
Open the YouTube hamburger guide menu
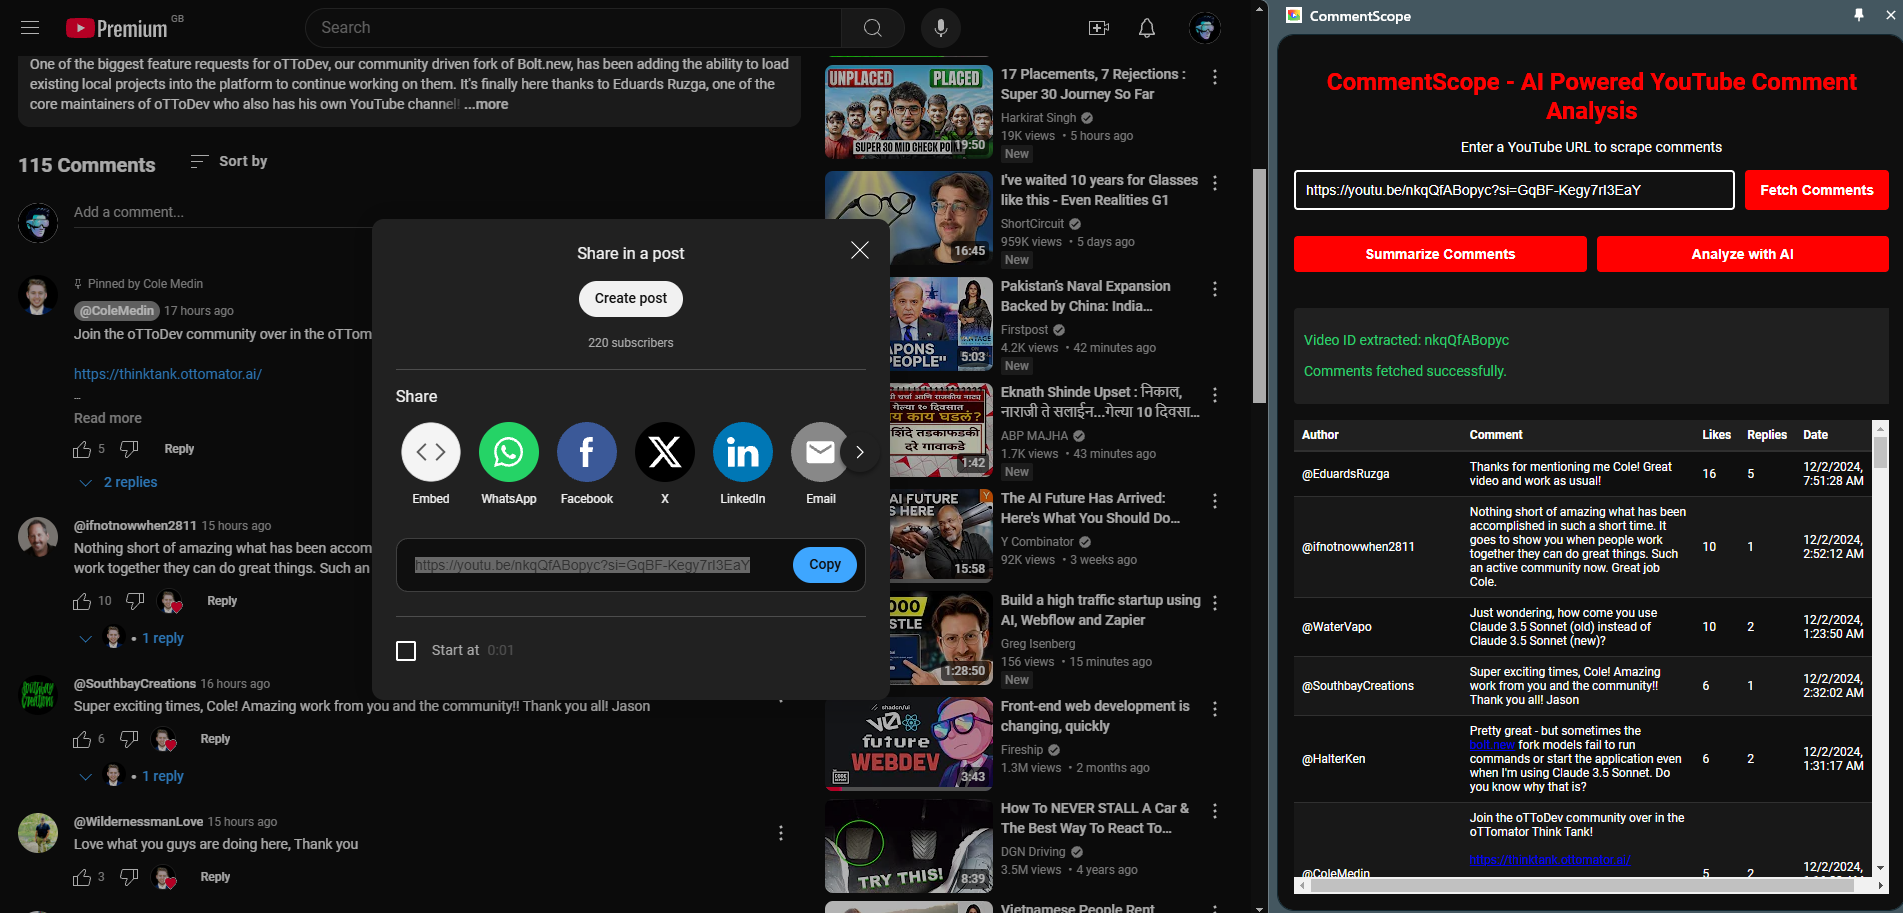point(30,28)
